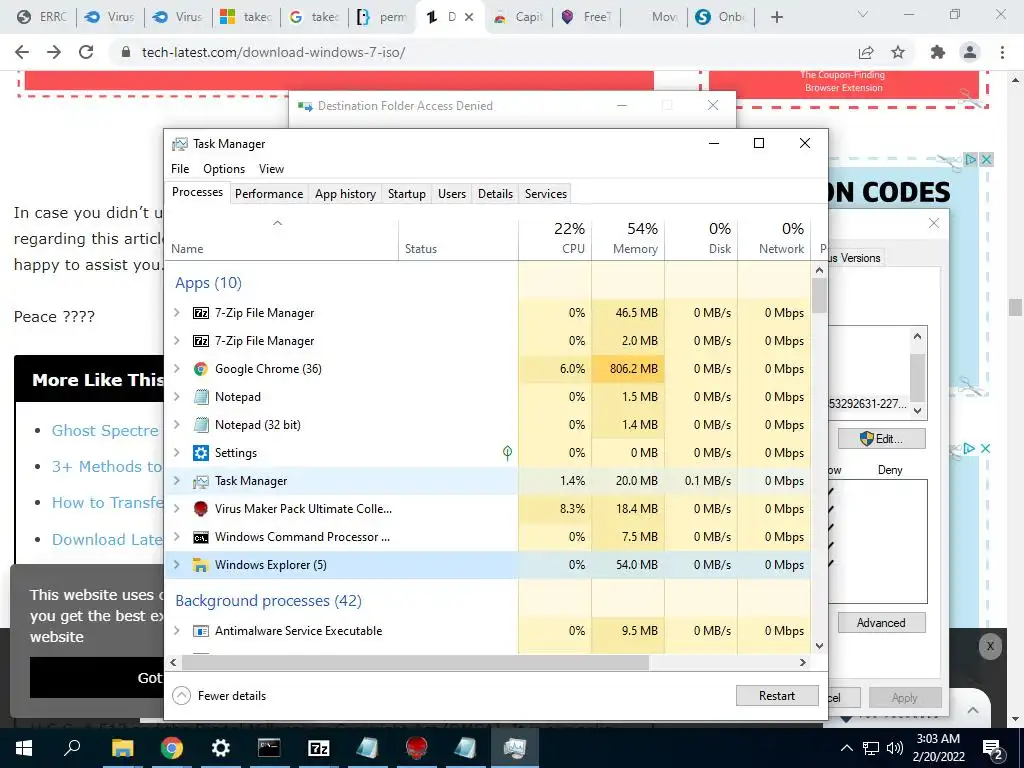Image resolution: width=1024 pixels, height=768 pixels.
Task: Expand the Antimalware Service Executable row
Action: coord(176,631)
